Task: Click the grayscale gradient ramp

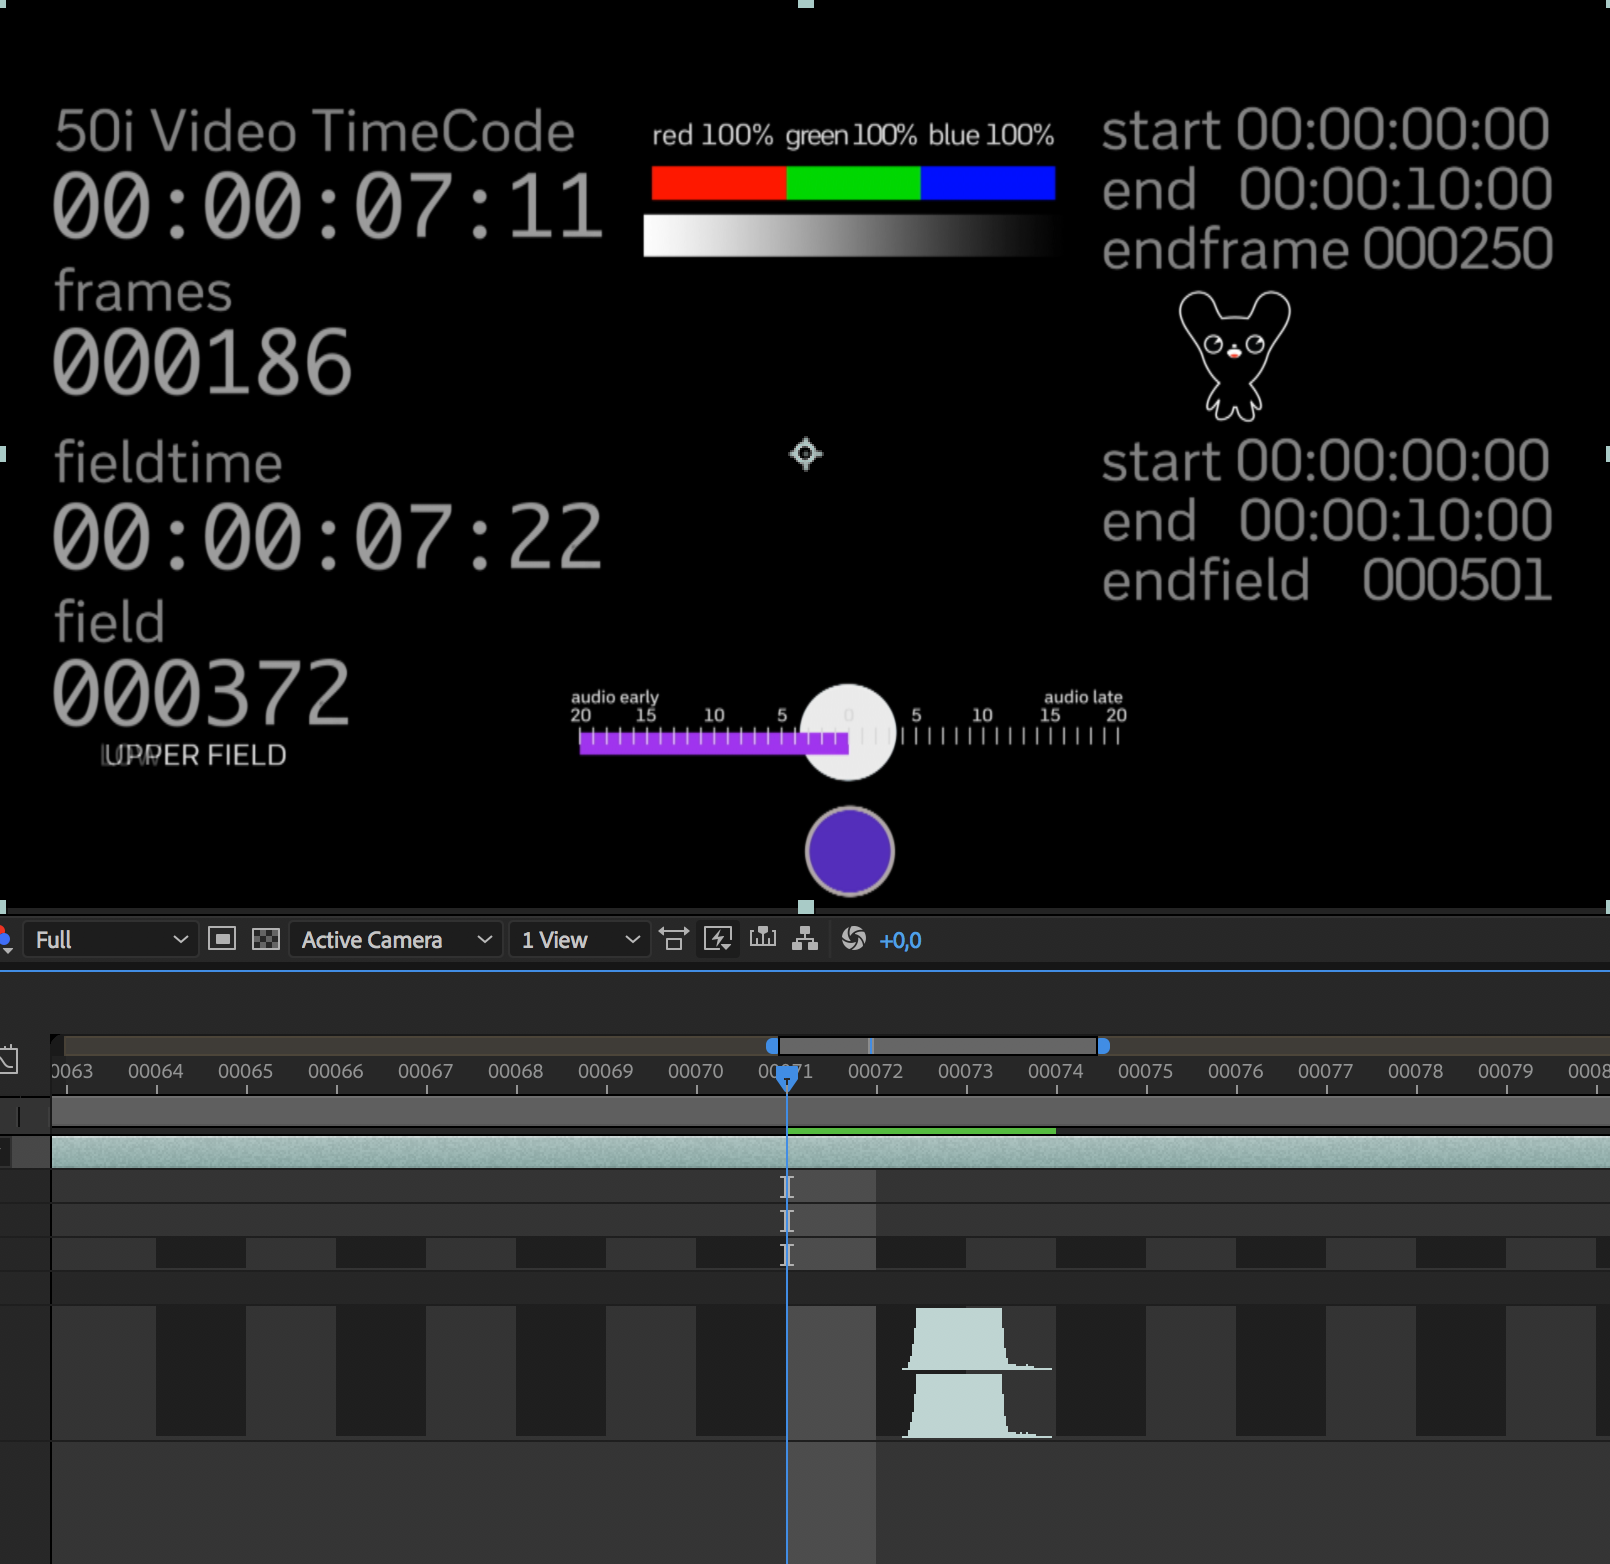Action: click(850, 236)
